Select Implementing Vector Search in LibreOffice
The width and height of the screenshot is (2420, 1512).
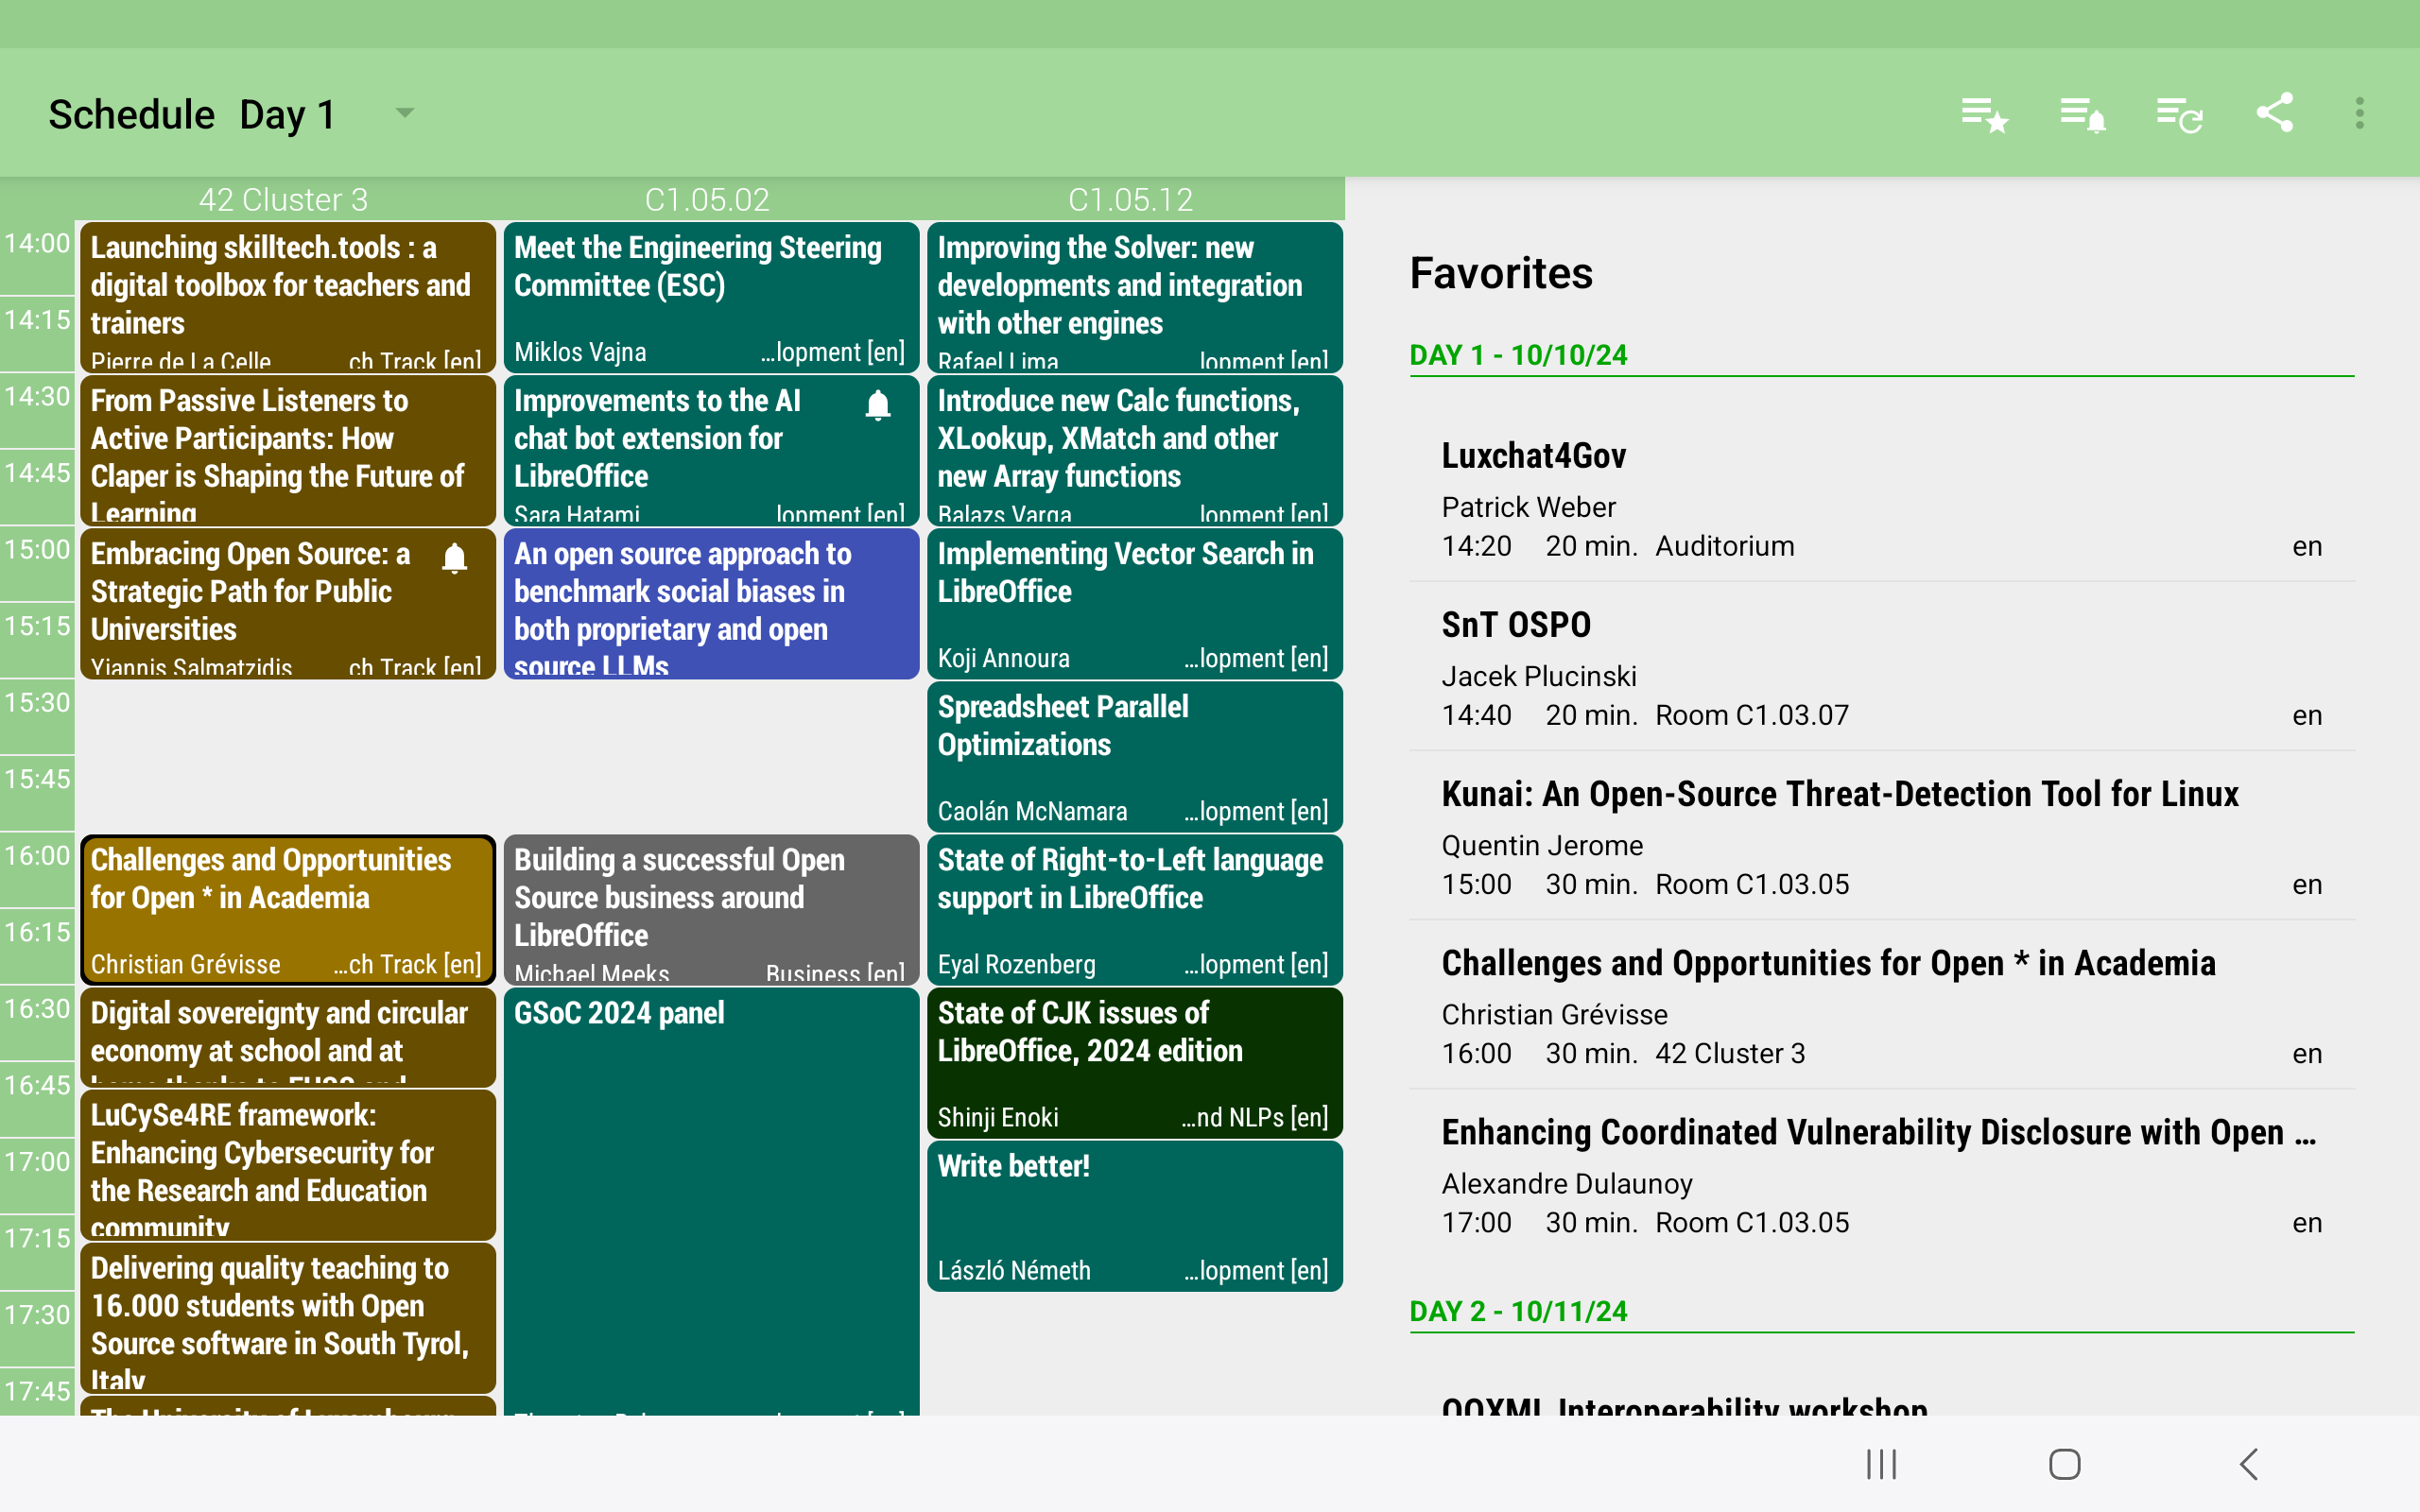pyautogui.click(x=1135, y=603)
